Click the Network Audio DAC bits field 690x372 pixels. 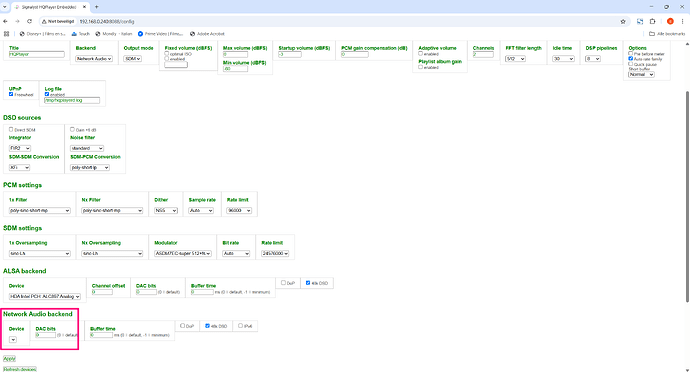[x=46, y=335]
